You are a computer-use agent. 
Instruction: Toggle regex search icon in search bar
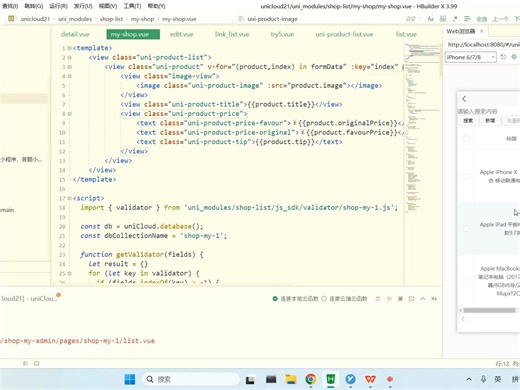pyautogui.click(x=455, y=19)
